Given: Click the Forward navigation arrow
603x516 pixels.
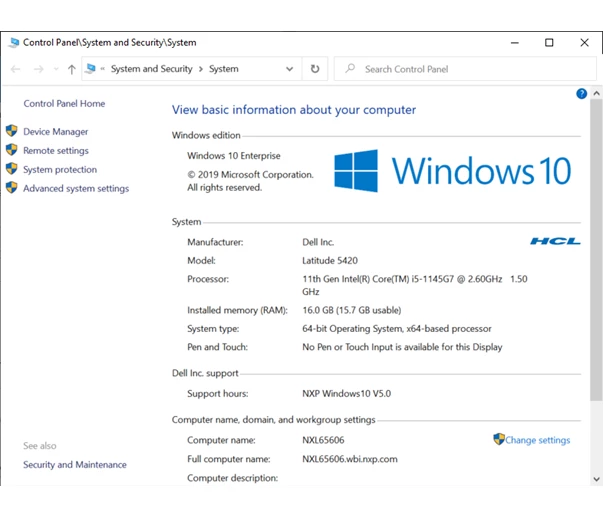Looking at the screenshot, I should click(x=38, y=69).
